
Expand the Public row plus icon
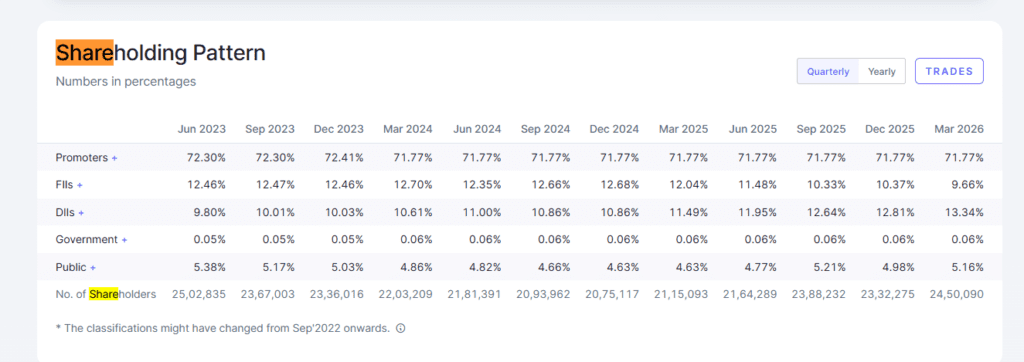(x=93, y=268)
